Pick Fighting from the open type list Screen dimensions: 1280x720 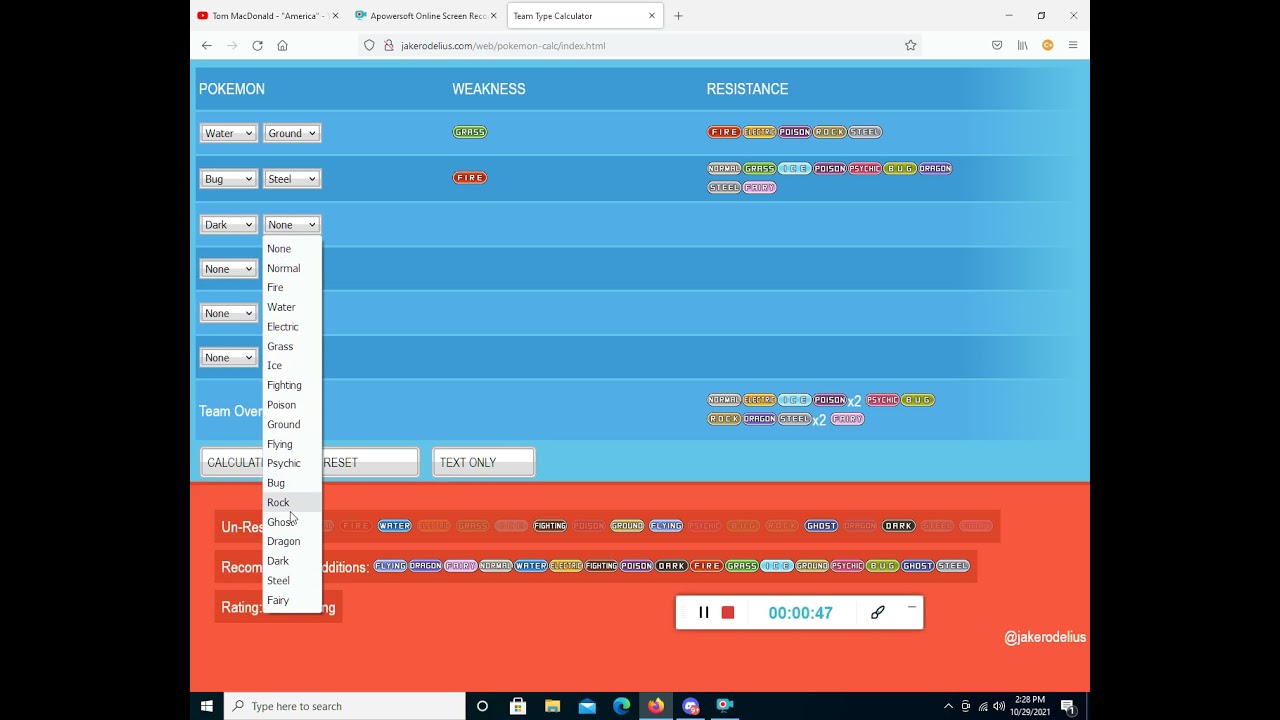point(292,385)
